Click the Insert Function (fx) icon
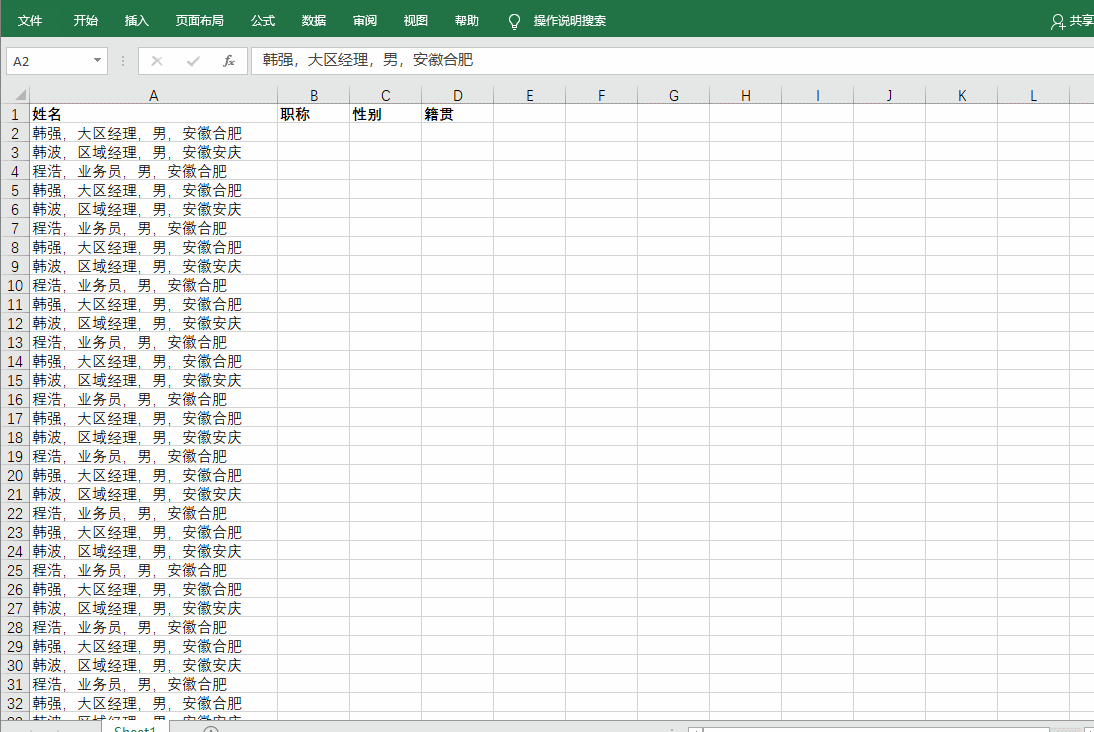This screenshot has width=1094, height=732. tap(228, 60)
